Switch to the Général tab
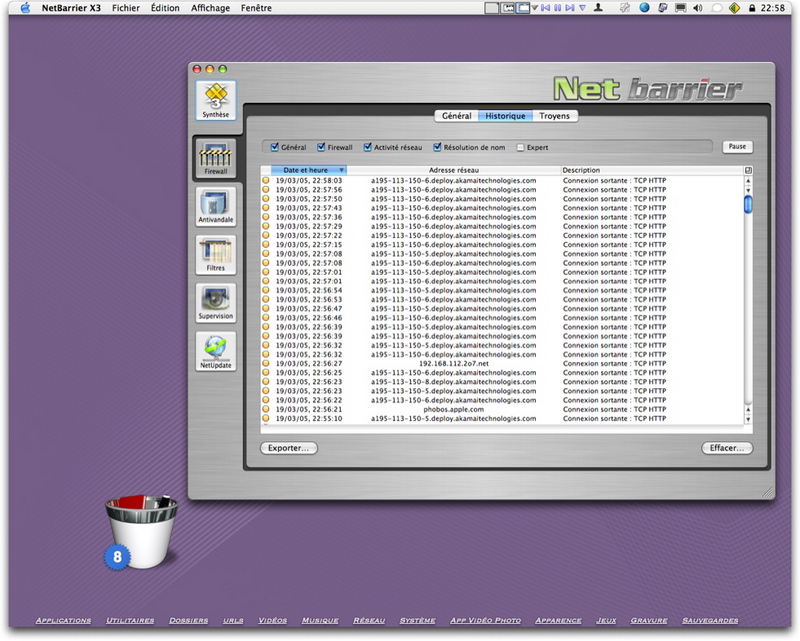The image size is (800, 641). [456, 116]
